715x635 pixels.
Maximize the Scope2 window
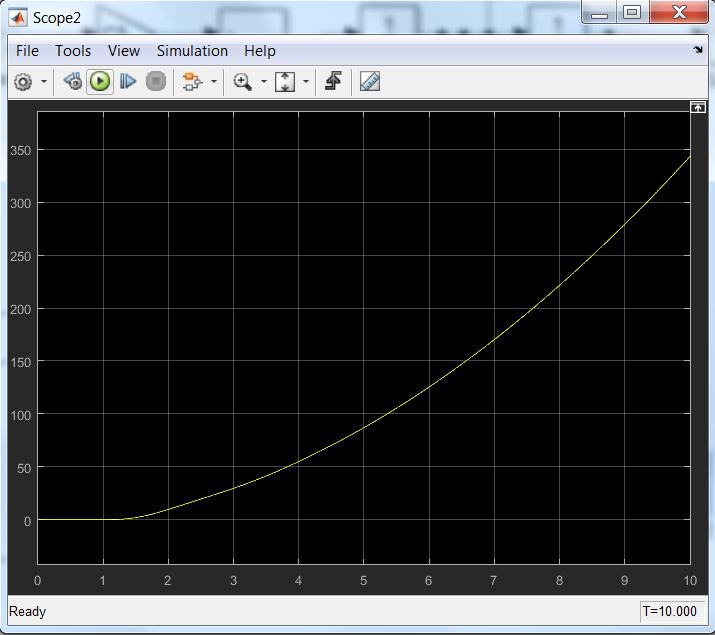coord(632,12)
